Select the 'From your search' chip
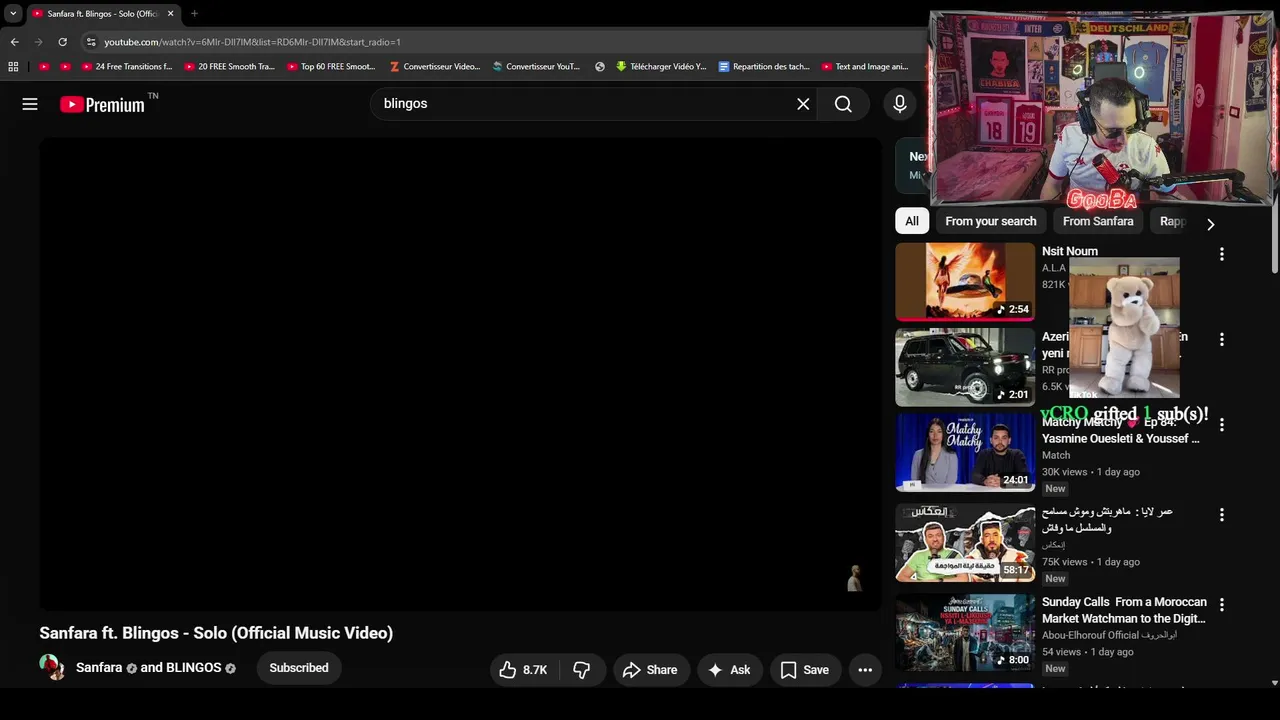Viewport: 1280px width, 720px height. coord(991,221)
